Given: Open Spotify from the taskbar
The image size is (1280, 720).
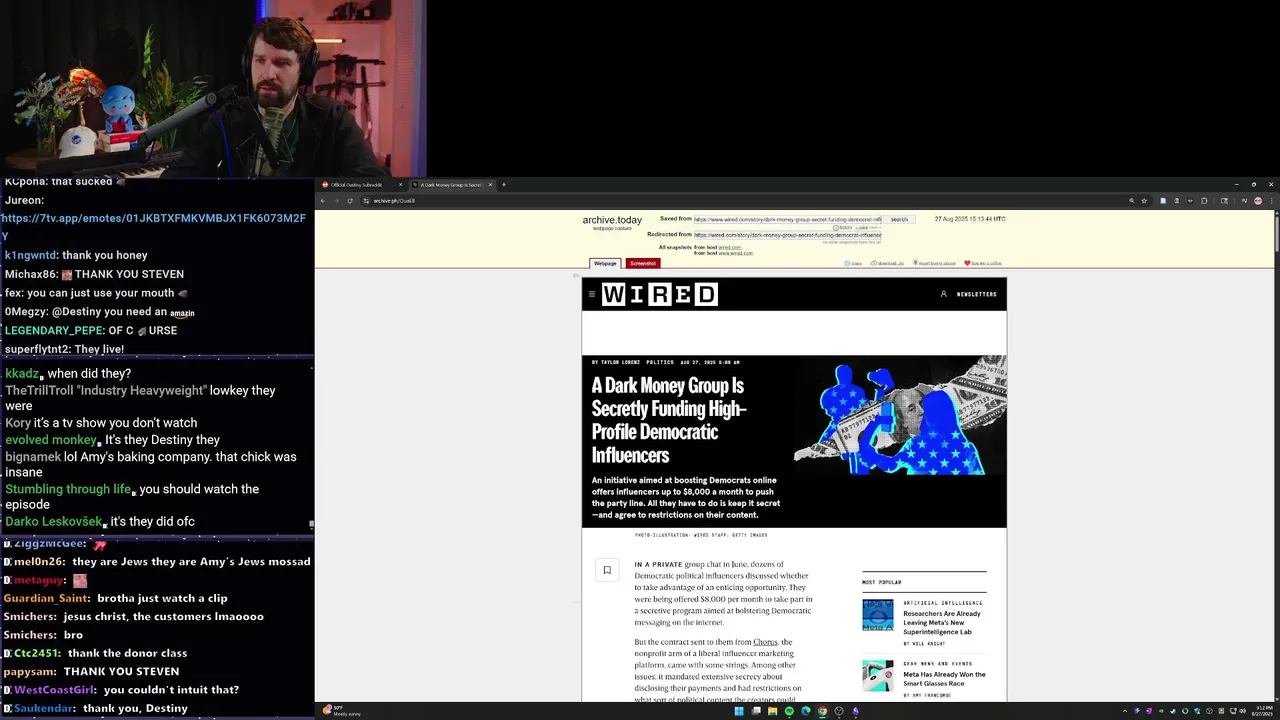Looking at the screenshot, I should 789,711.
